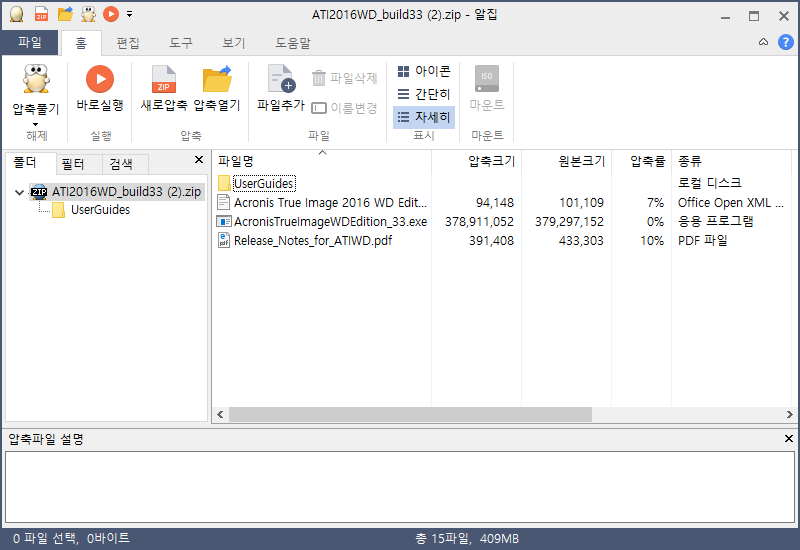Image resolution: width=800 pixels, height=550 pixels.
Task: Click the orange play quick-access icon
Action: point(111,14)
